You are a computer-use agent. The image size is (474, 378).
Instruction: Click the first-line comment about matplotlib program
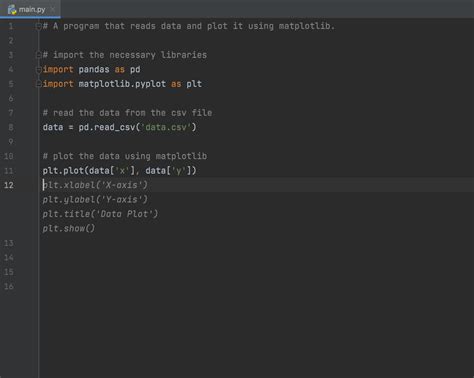point(189,26)
